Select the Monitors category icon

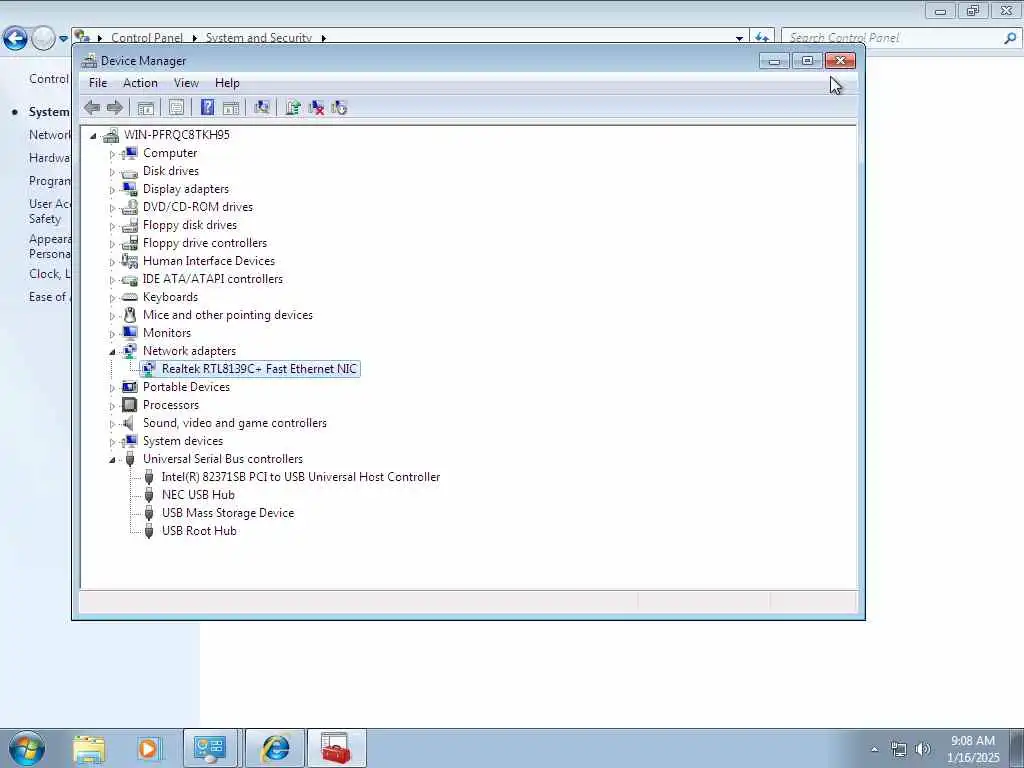[130, 333]
